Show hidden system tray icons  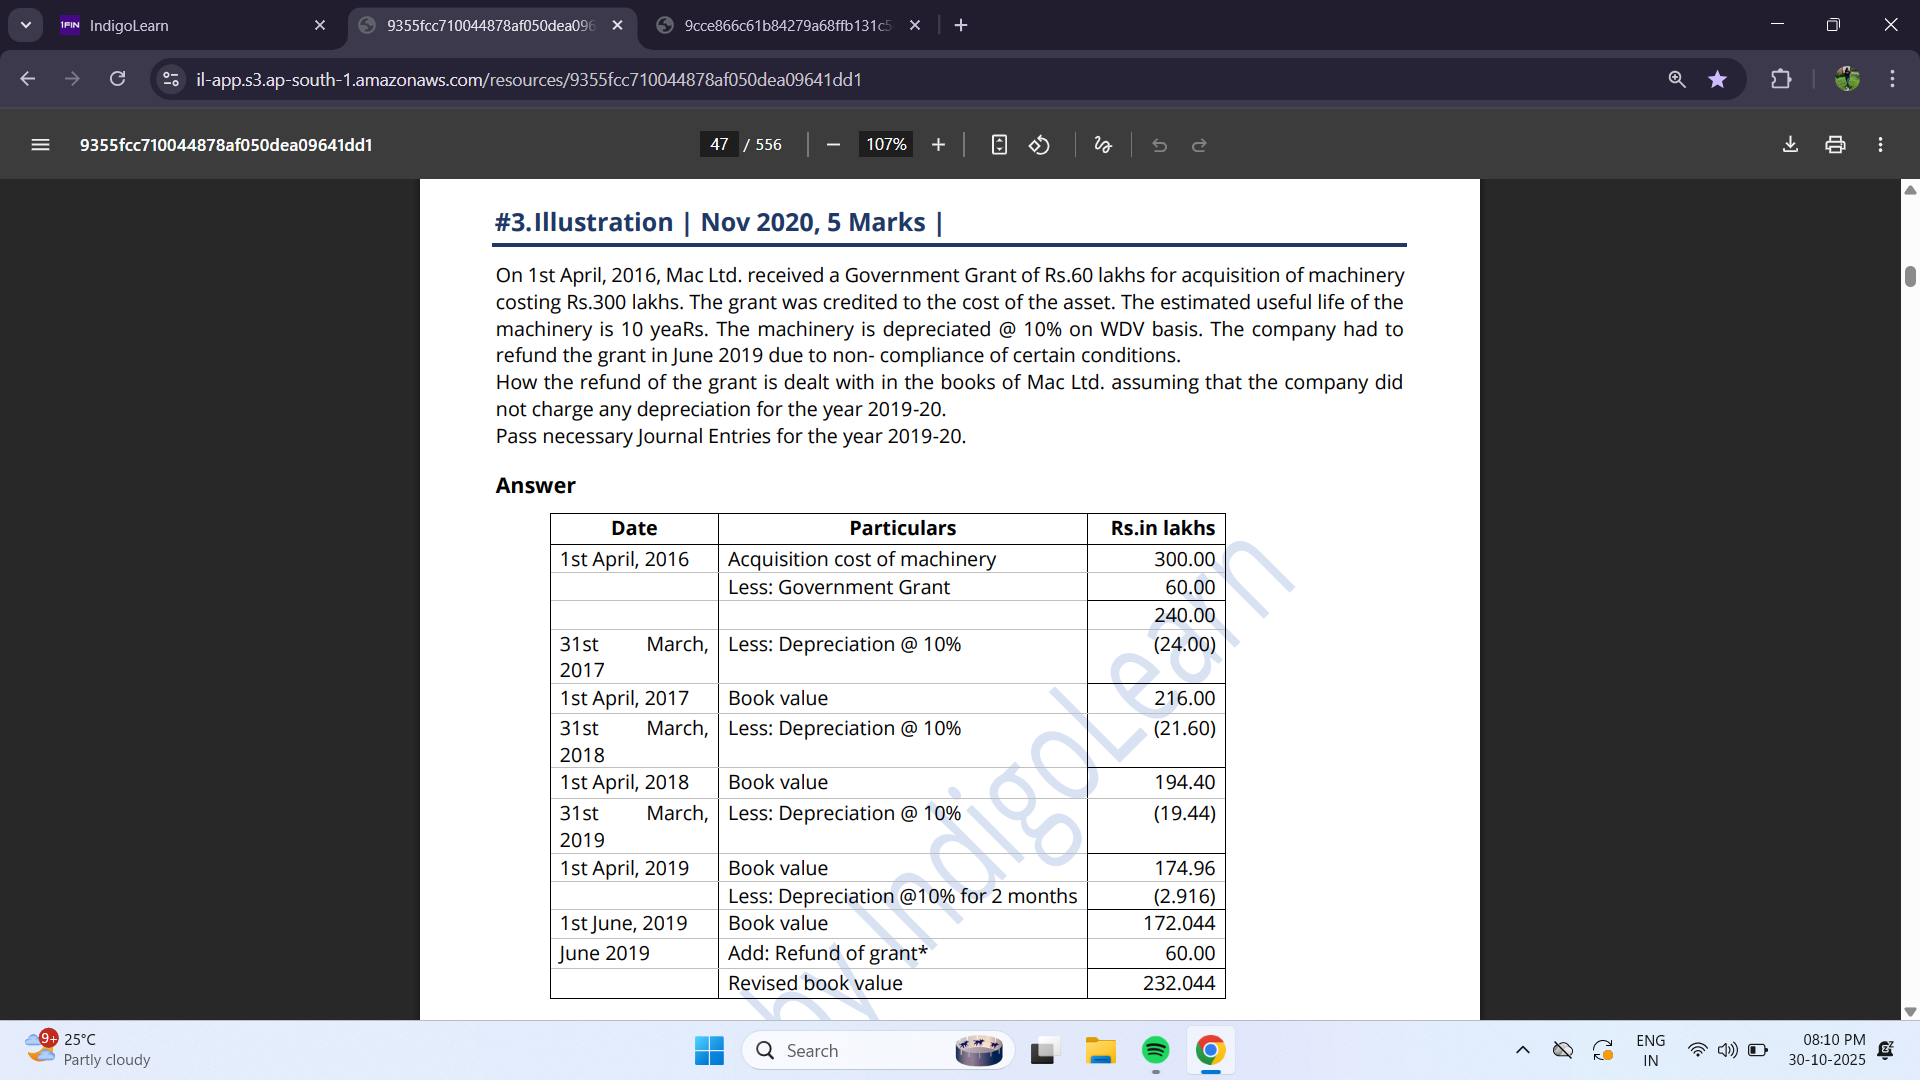point(1522,1050)
